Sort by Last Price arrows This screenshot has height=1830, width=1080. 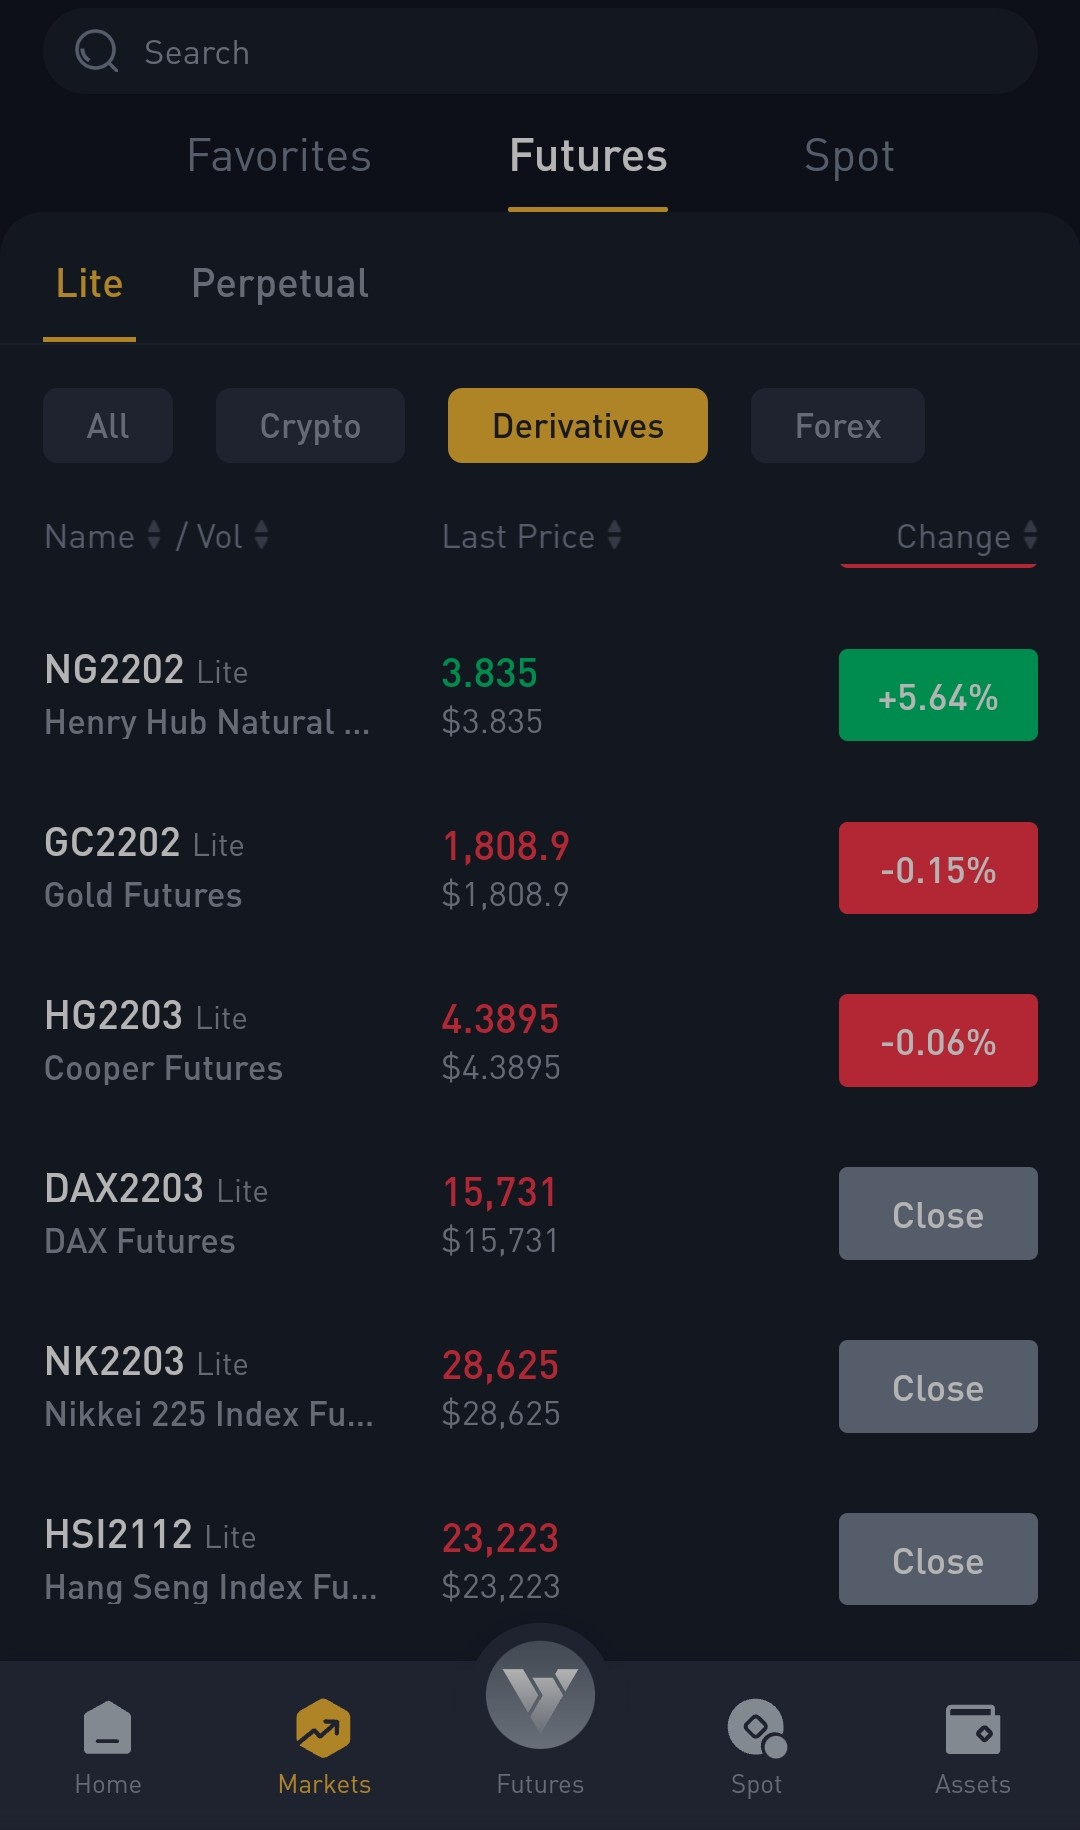point(615,535)
